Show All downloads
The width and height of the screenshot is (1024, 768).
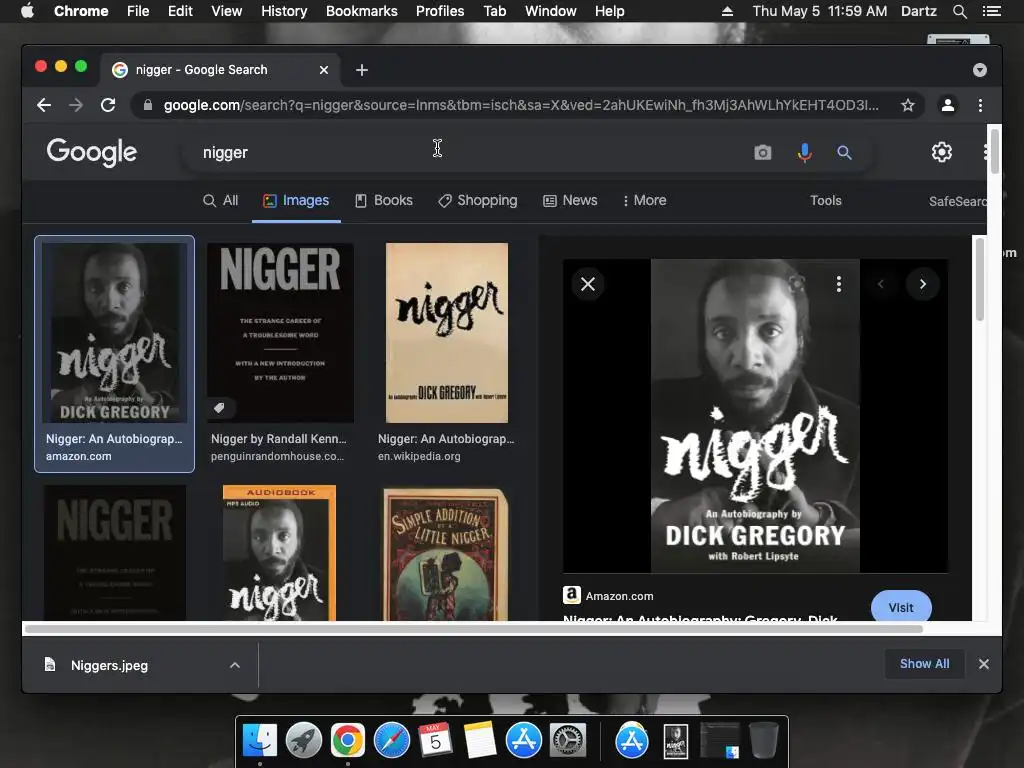click(x=925, y=664)
